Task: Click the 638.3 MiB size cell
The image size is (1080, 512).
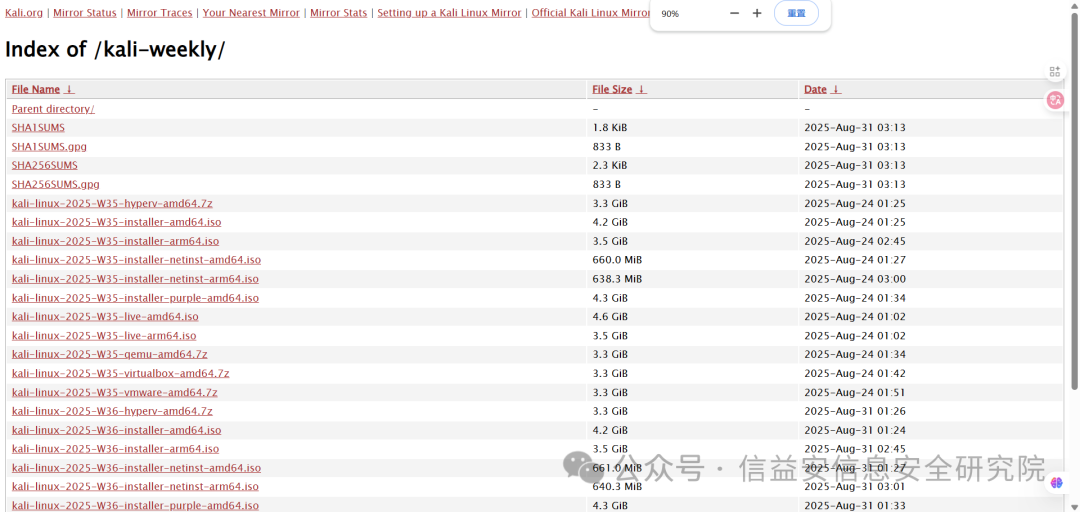Action: [617, 279]
